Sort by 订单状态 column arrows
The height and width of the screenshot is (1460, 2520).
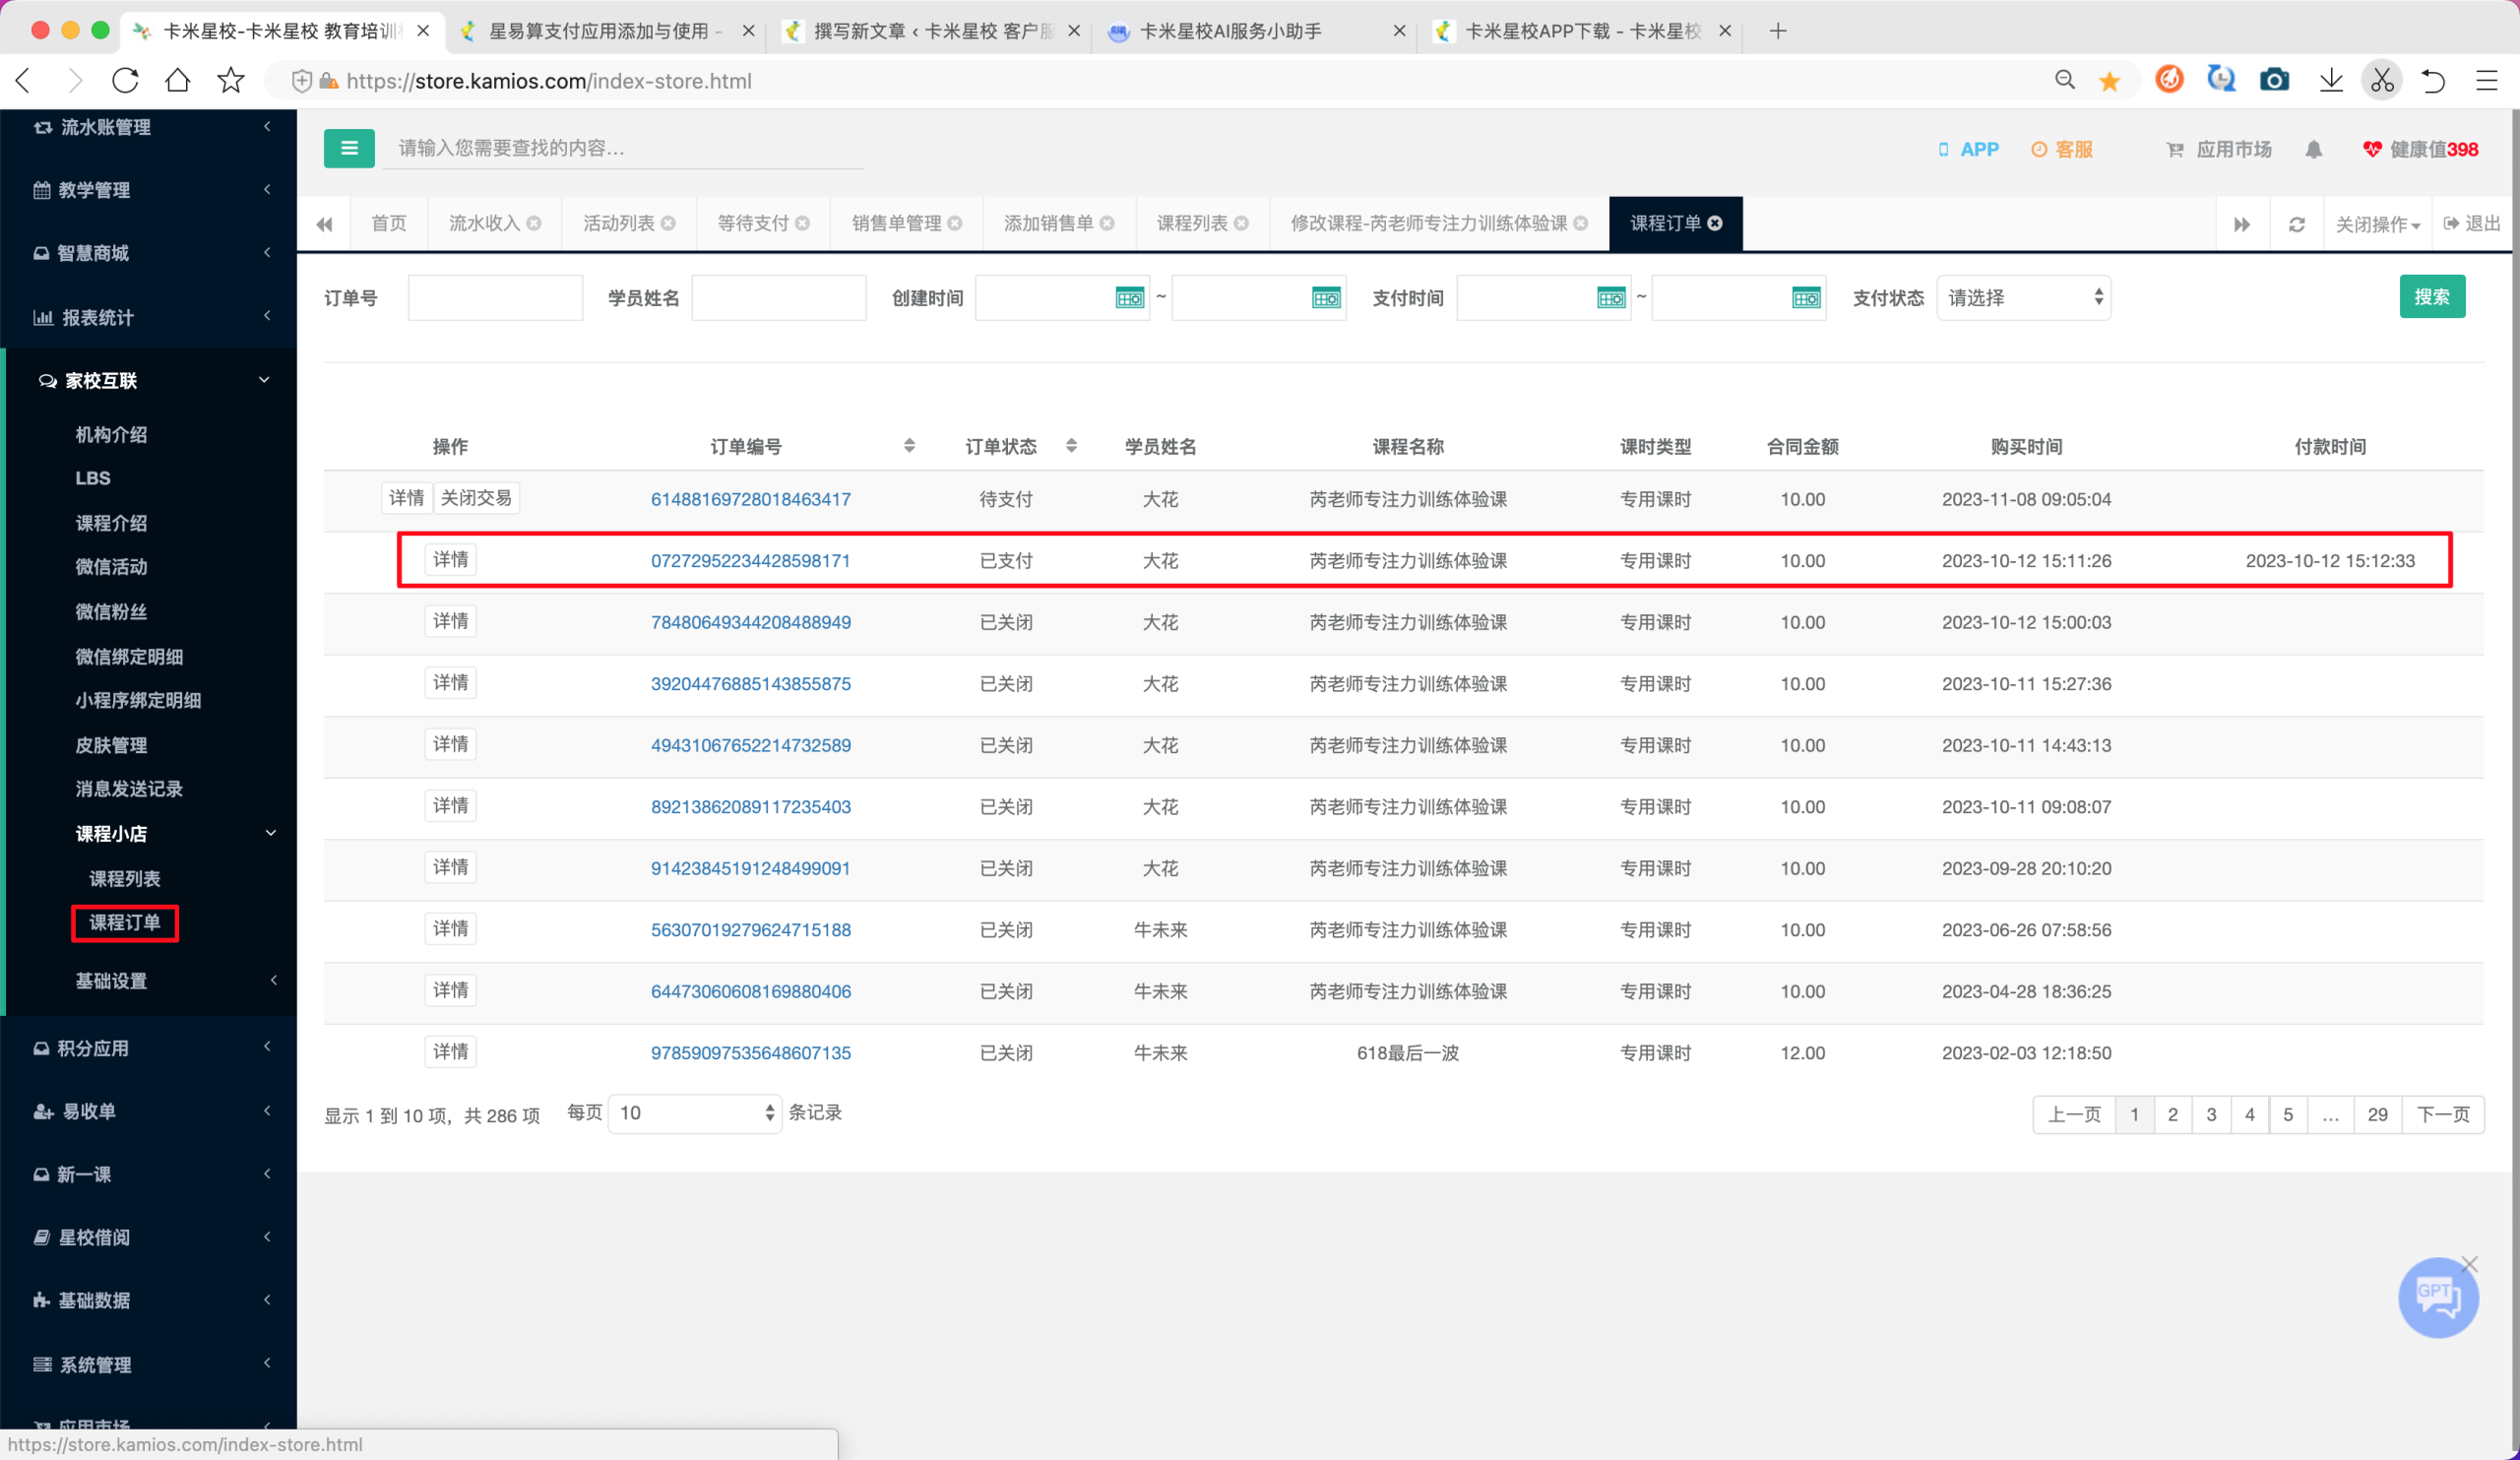click(x=1071, y=446)
